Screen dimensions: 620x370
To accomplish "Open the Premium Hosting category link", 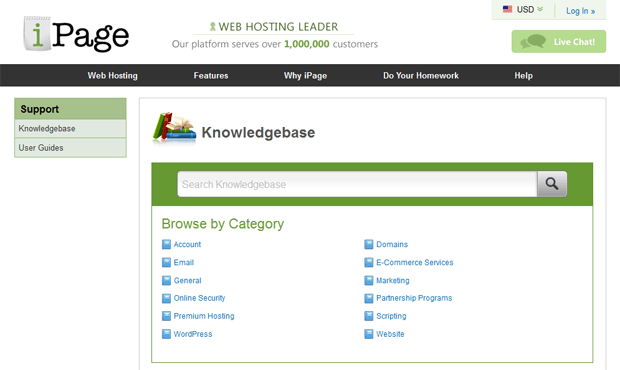I will tap(204, 316).
